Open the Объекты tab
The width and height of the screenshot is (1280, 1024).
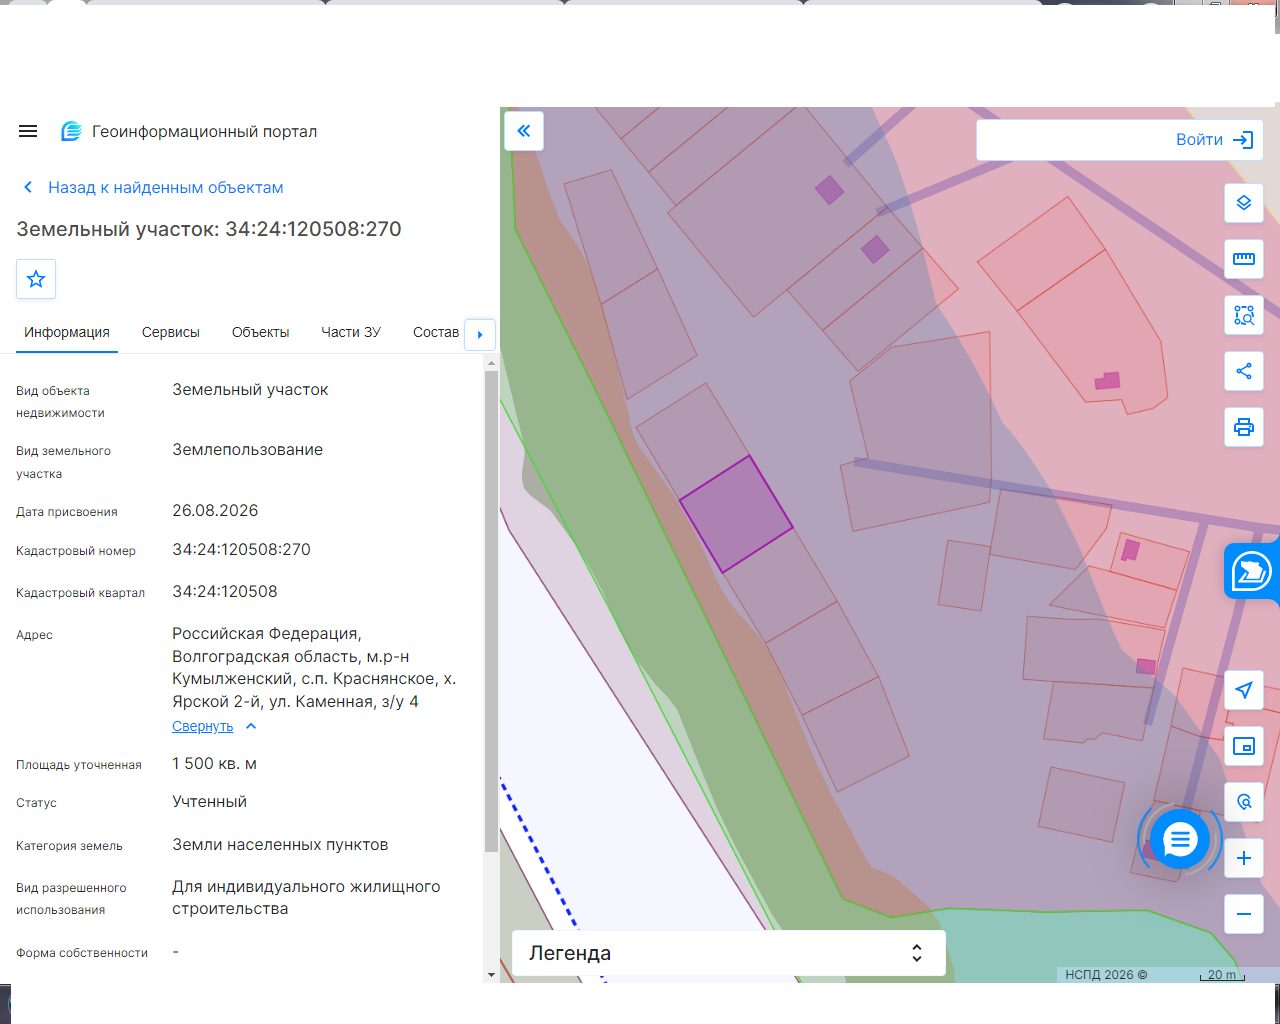(x=260, y=332)
